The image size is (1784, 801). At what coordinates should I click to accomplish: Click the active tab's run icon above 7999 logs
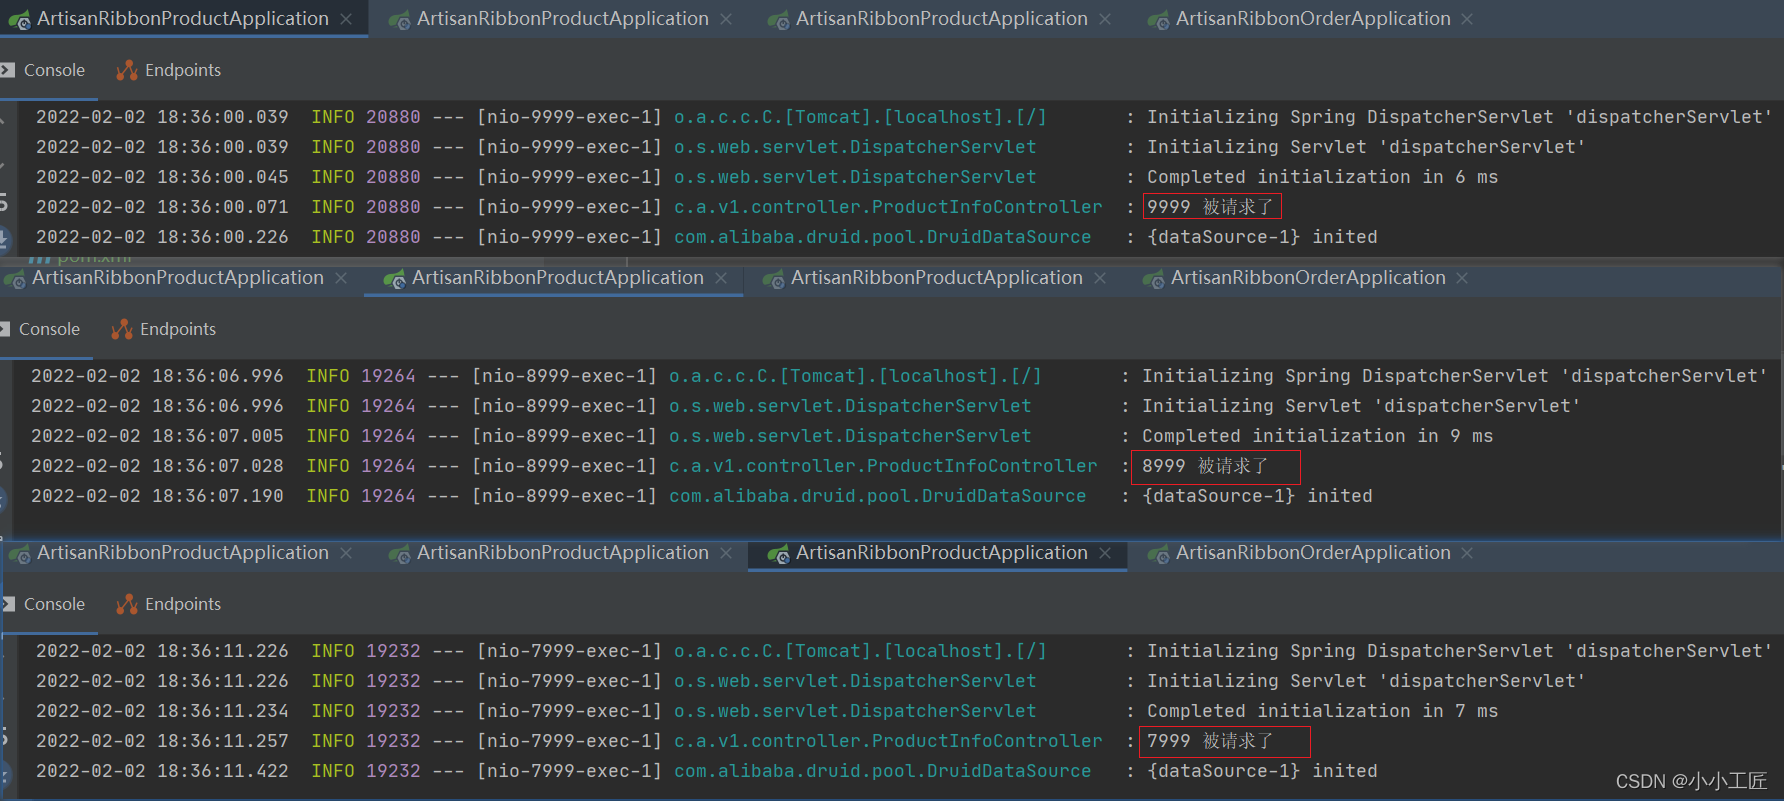(x=778, y=554)
